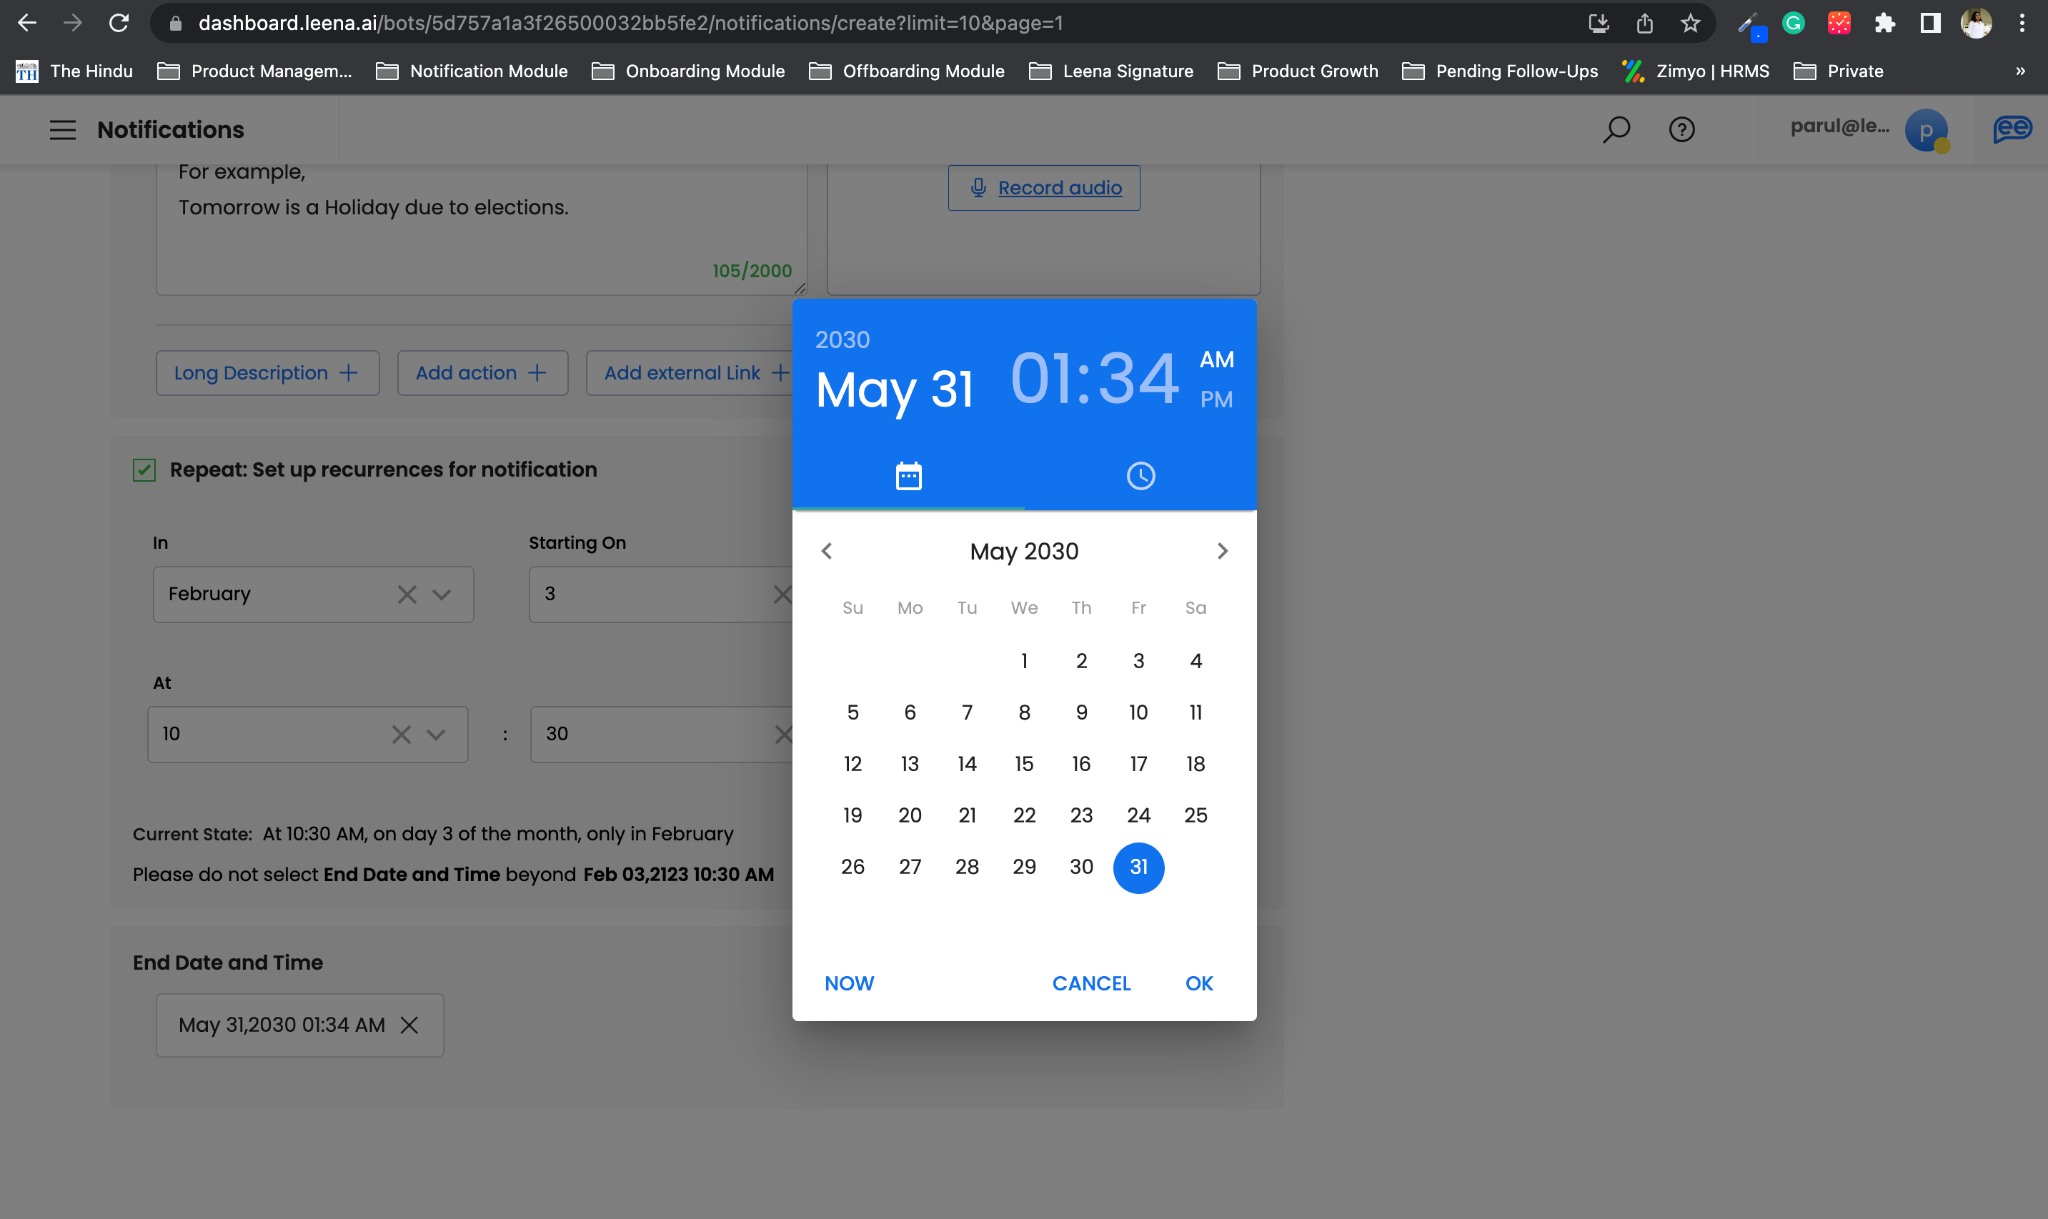Open the help question mark icon
Viewport: 2048px width, 1219px height.
click(x=1681, y=130)
